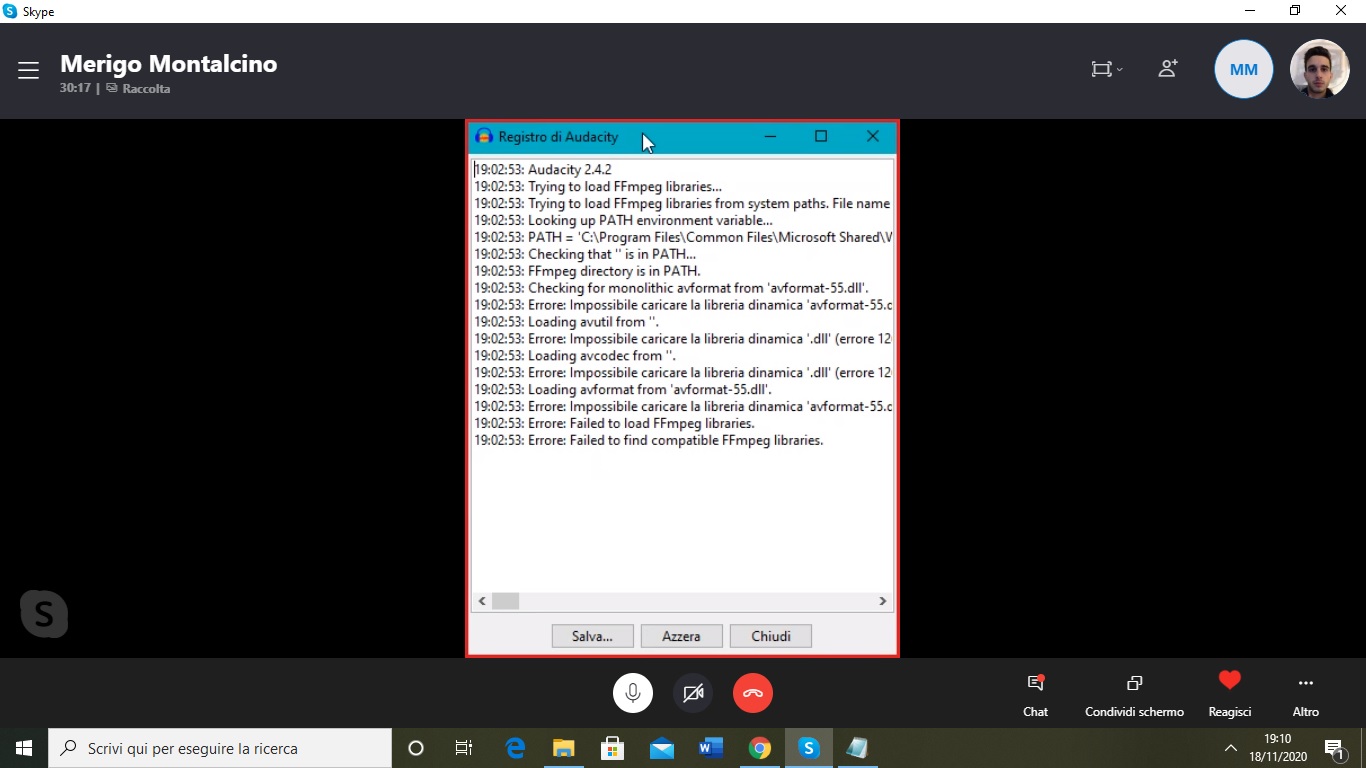
Task: Mute the microphone
Action: tap(632, 692)
